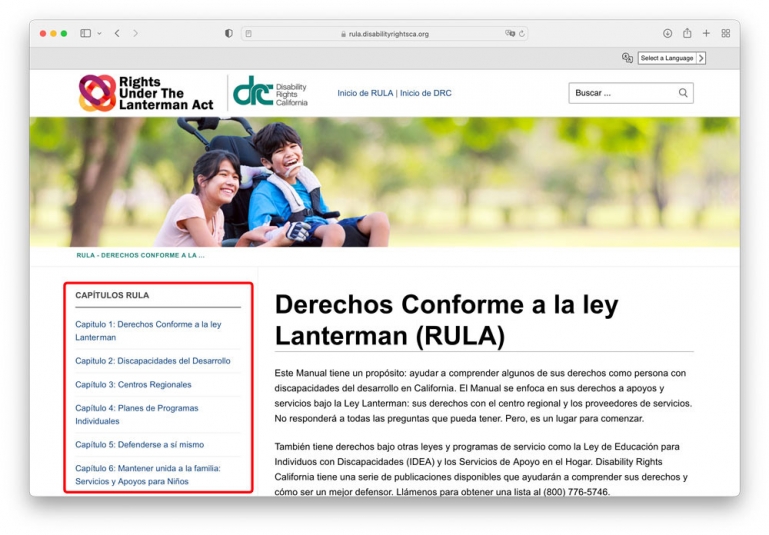The width and height of the screenshot is (769, 535).
Task: Open Capítulo 1: Derechos Conforme a la ley Lanterman
Action: [x=148, y=331]
